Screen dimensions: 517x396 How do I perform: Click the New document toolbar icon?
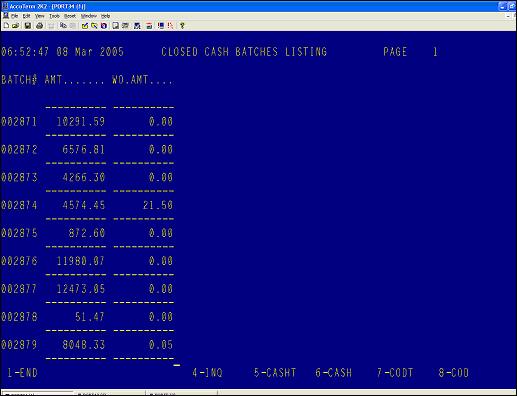[x=6, y=26]
